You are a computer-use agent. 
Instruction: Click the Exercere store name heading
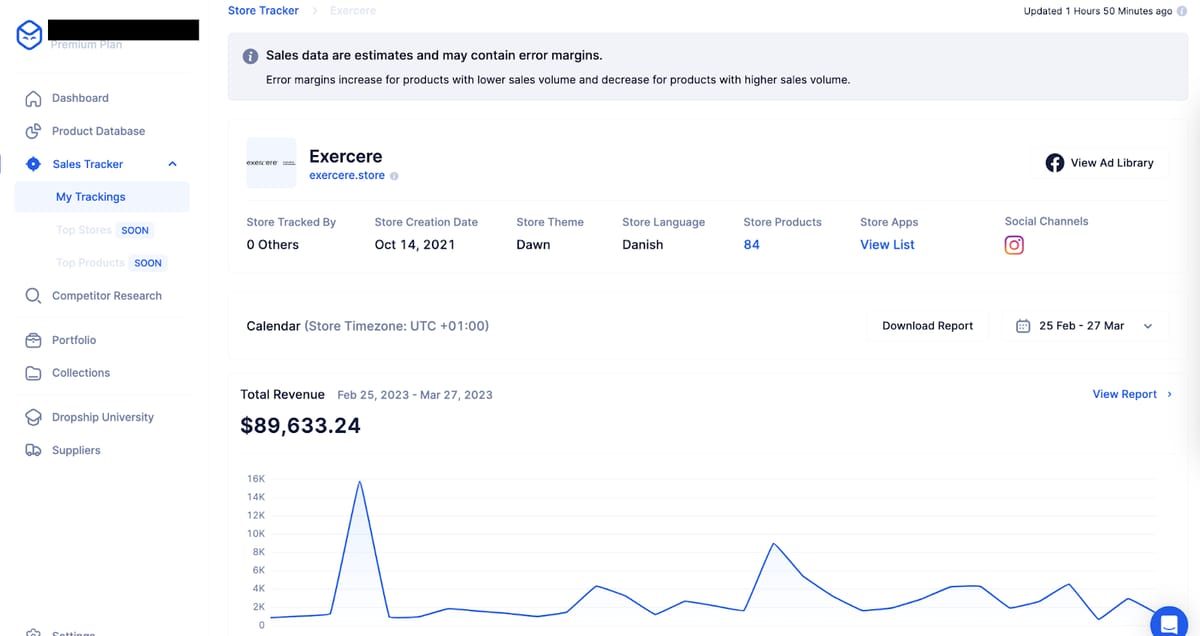coord(346,156)
